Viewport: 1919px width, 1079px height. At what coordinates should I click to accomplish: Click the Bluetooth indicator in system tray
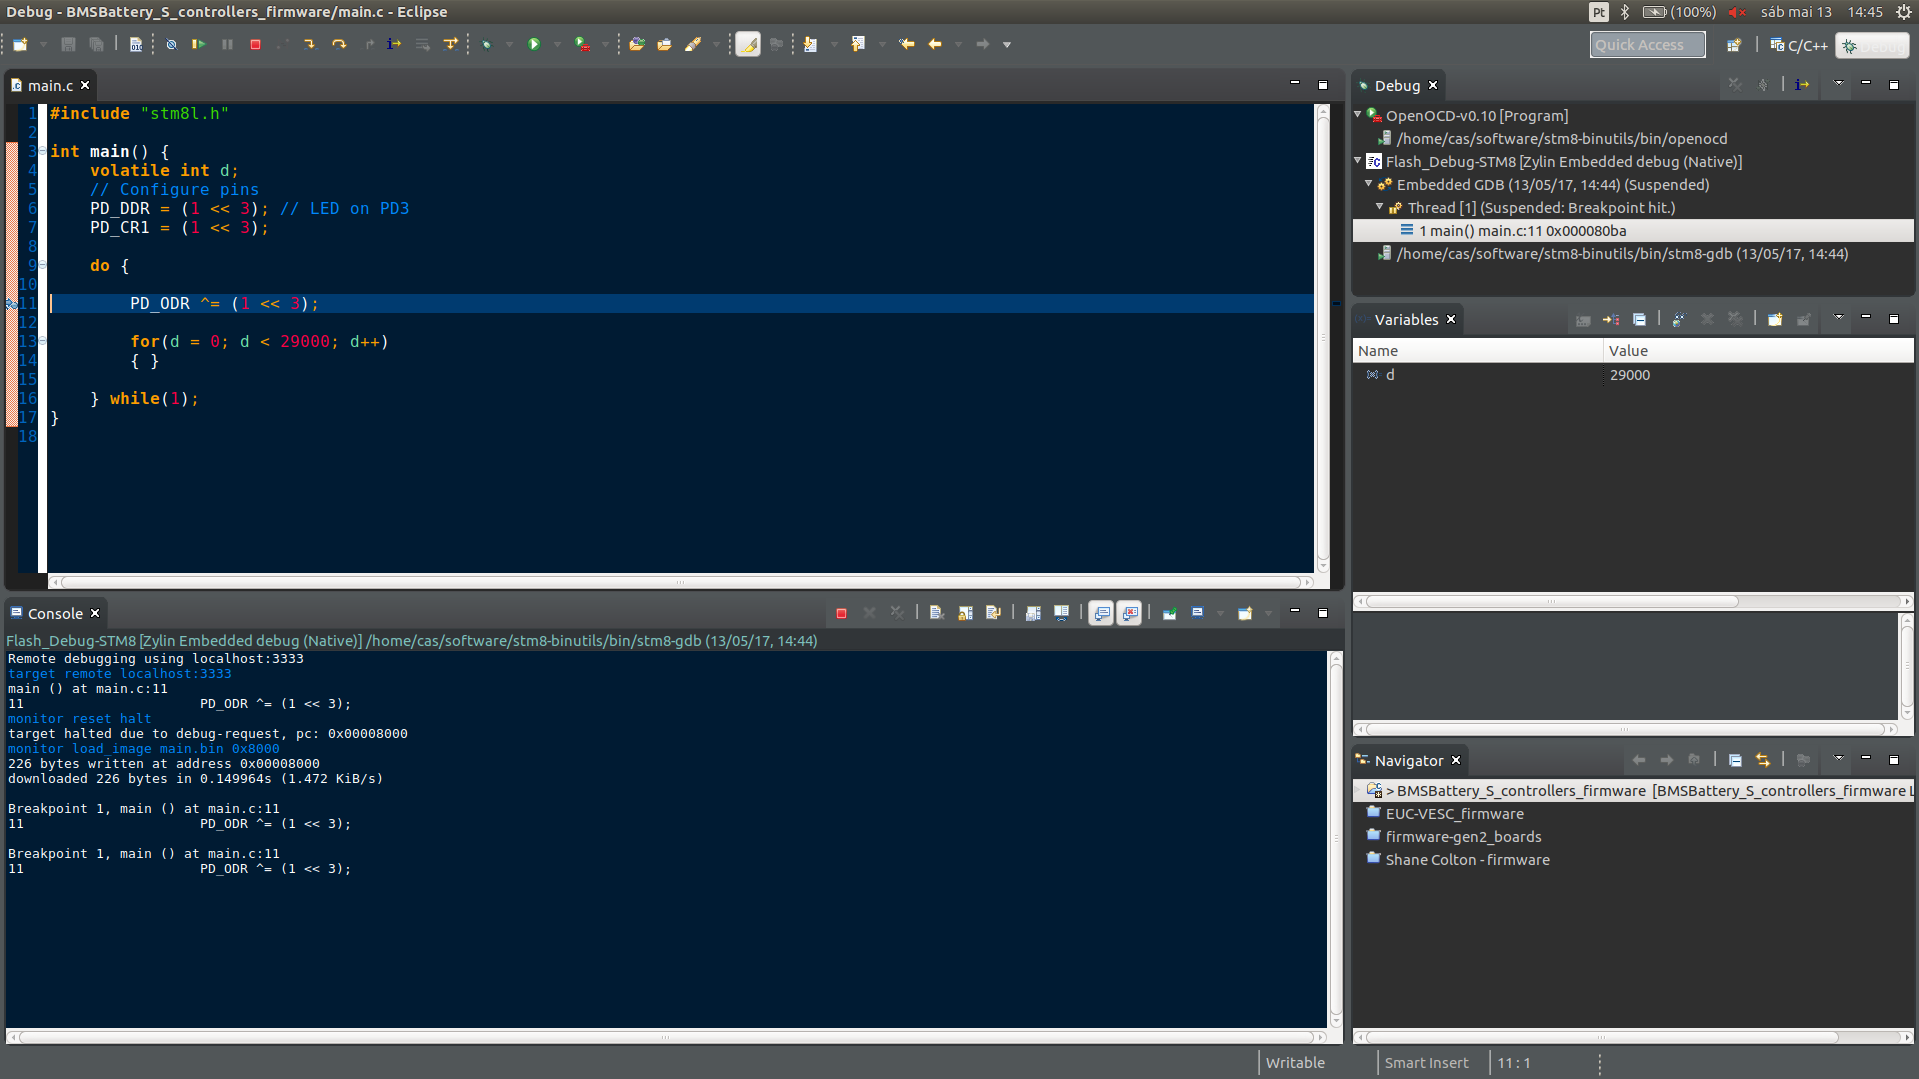pyautogui.click(x=1625, y=12)
